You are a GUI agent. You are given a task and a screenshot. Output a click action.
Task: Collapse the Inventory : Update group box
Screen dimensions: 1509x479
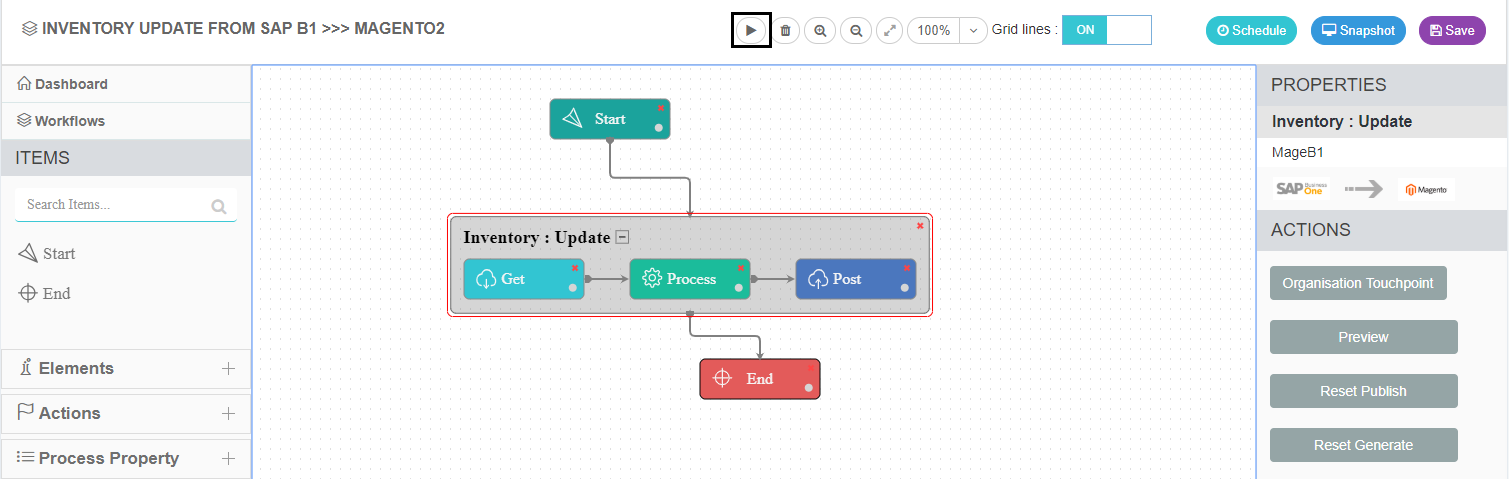coord(622,237)
